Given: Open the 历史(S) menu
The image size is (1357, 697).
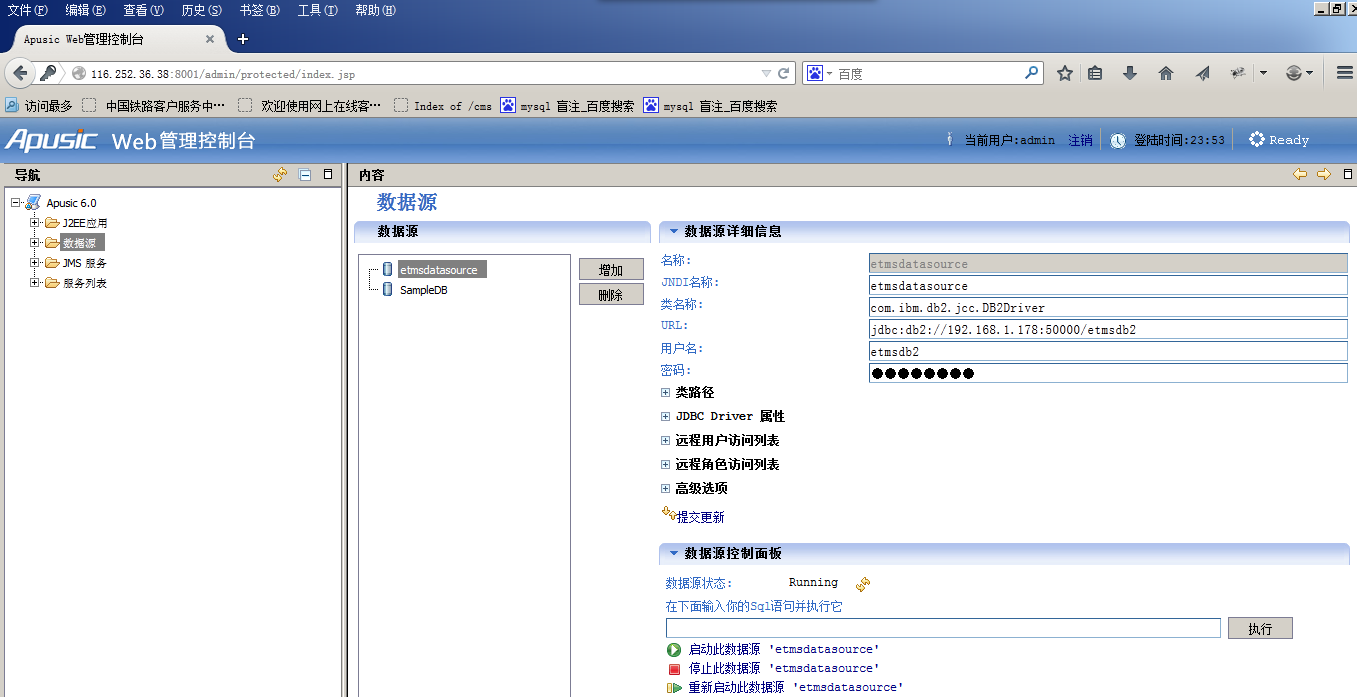Looking at the screenshot, I should [x=201, y=10].
